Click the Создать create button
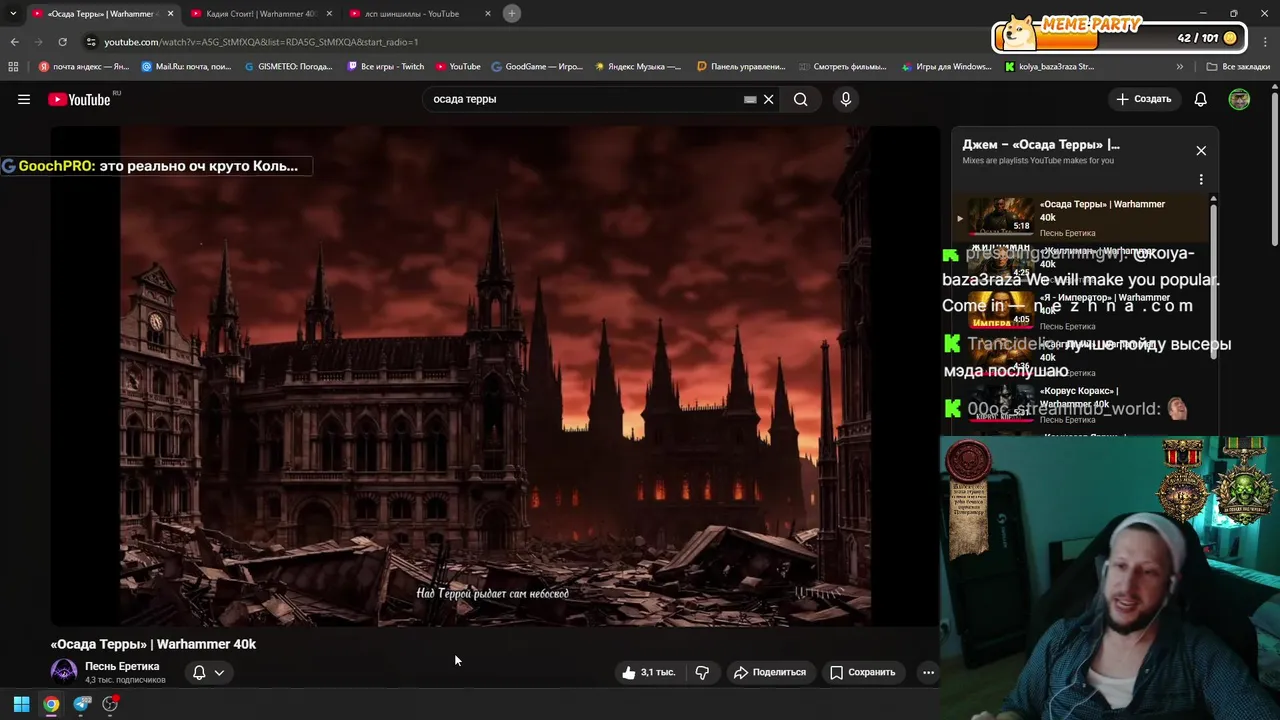 coord(1143,99)
